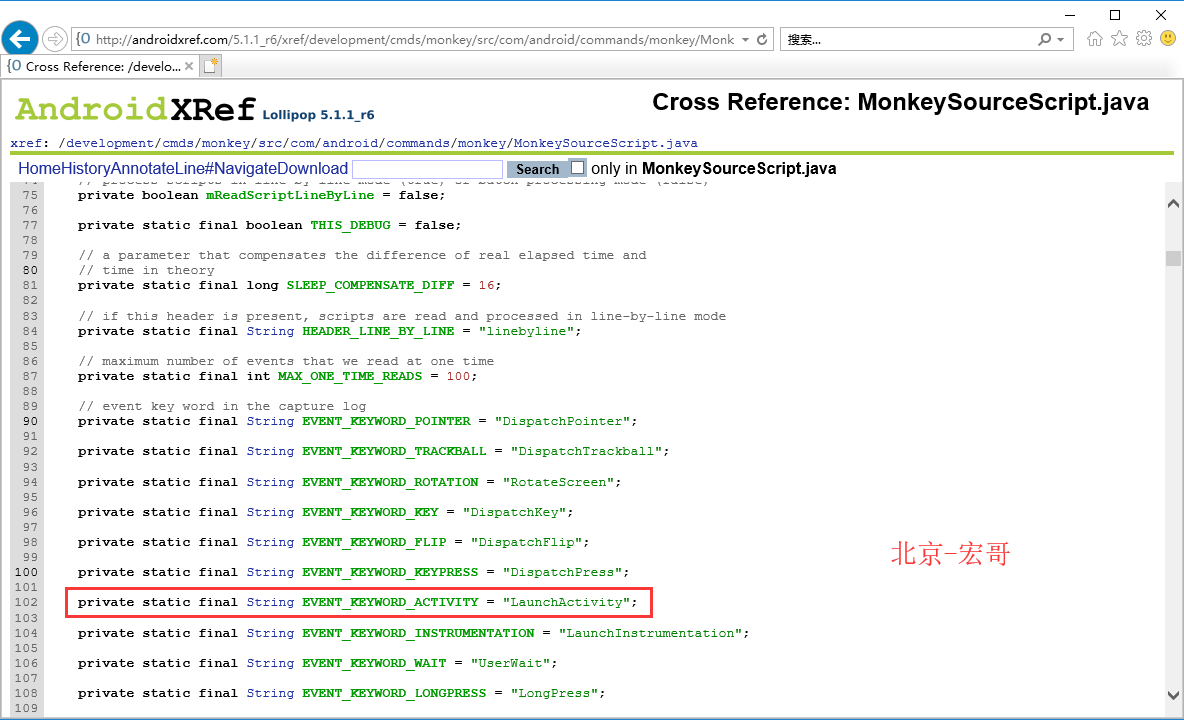
Task: Open the android path link
Action: pyautogui.click(x=350, y=143)
